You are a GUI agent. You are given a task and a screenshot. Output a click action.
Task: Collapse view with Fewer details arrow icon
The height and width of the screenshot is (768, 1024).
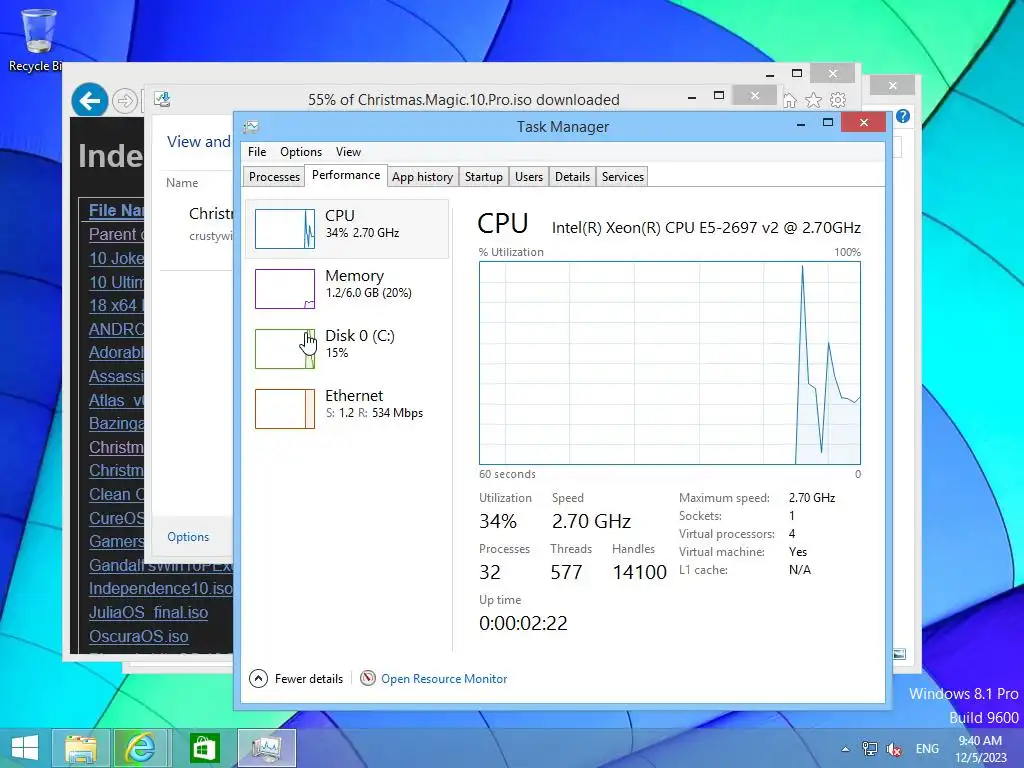click(x=258, y=679)
